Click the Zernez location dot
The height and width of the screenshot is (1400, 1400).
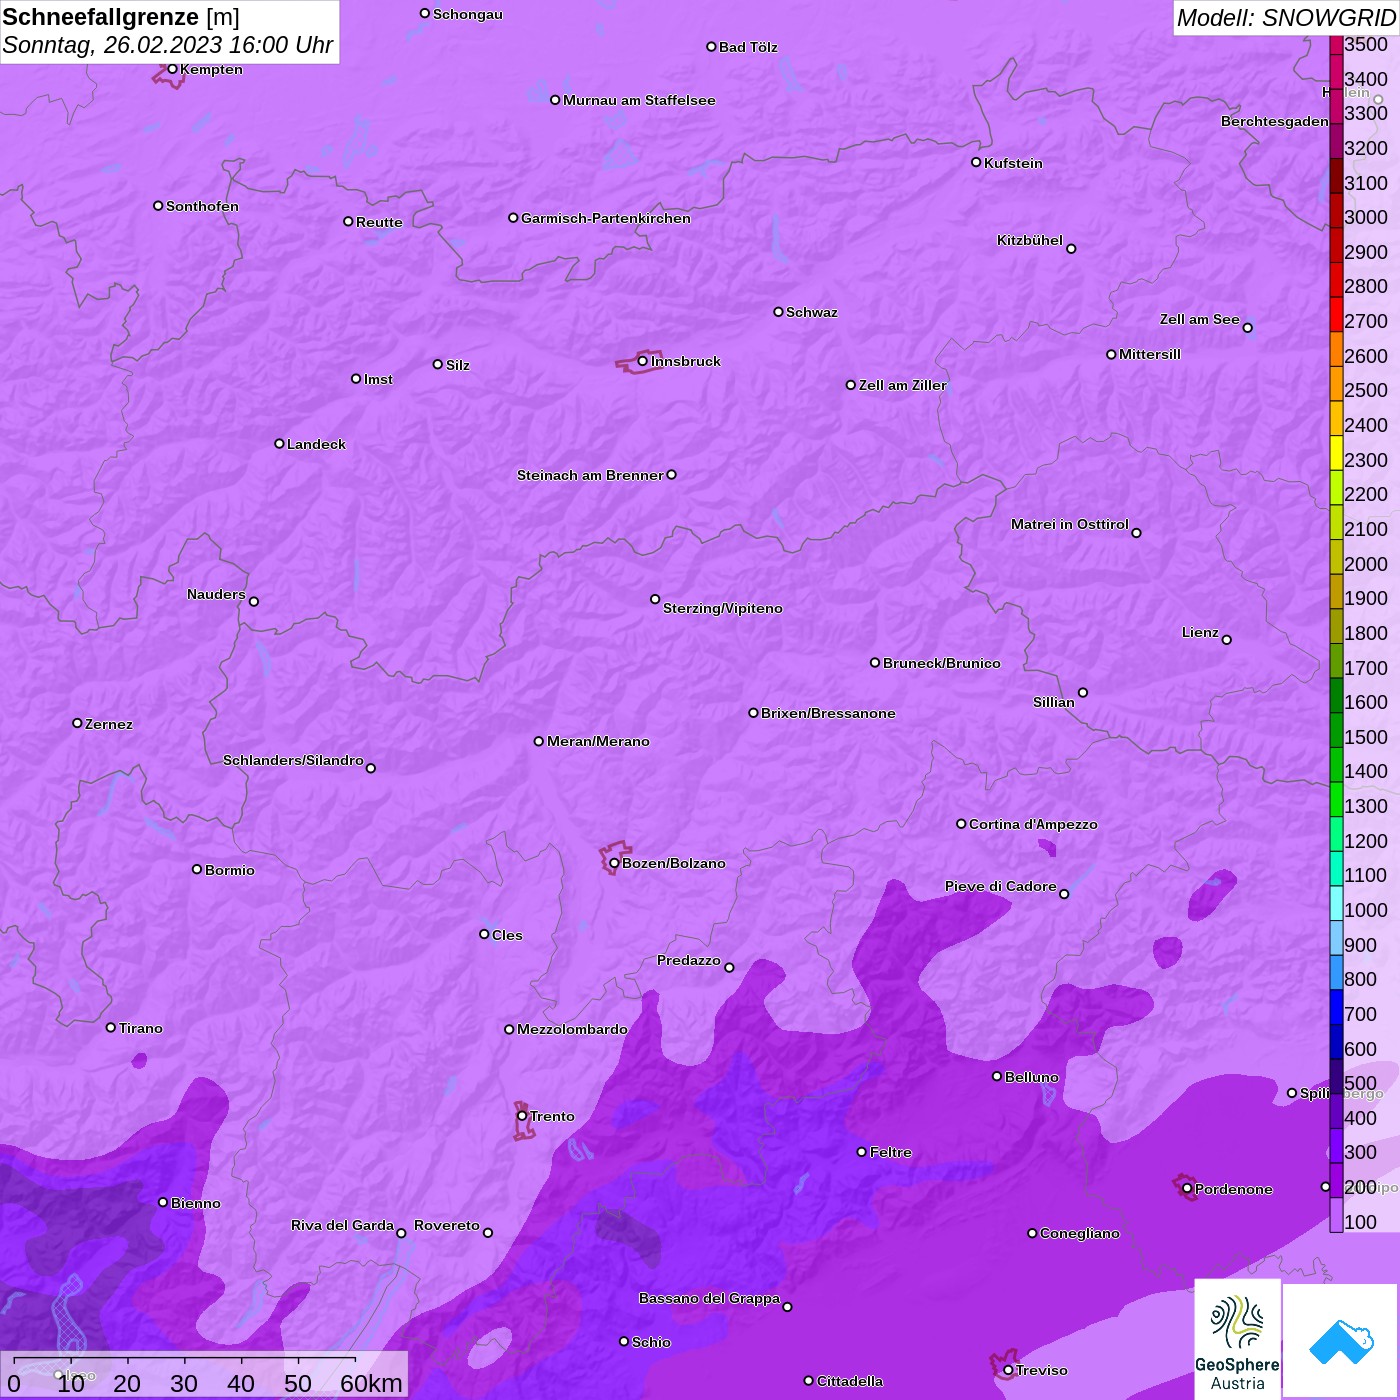pyautogui.click(x=77, y=723)
